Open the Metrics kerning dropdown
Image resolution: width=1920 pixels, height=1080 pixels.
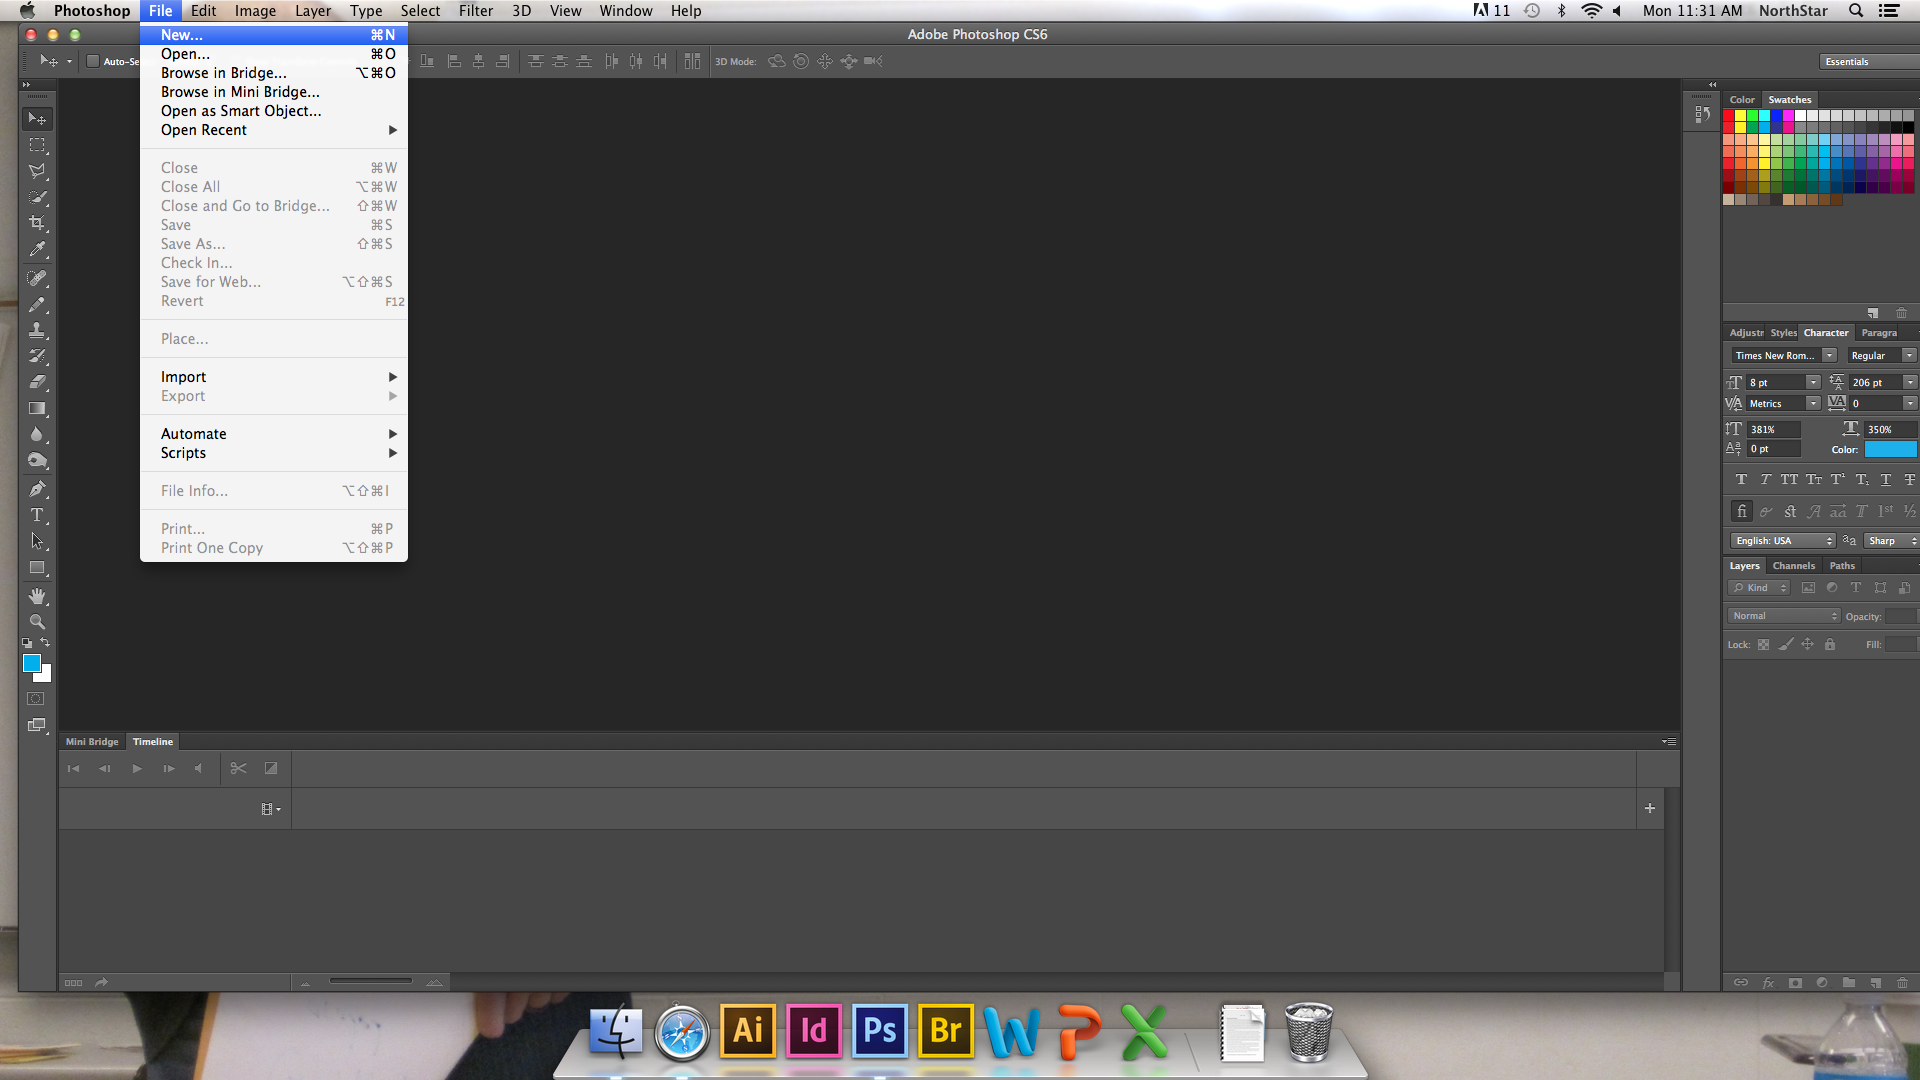click(x=1813, y=404)
